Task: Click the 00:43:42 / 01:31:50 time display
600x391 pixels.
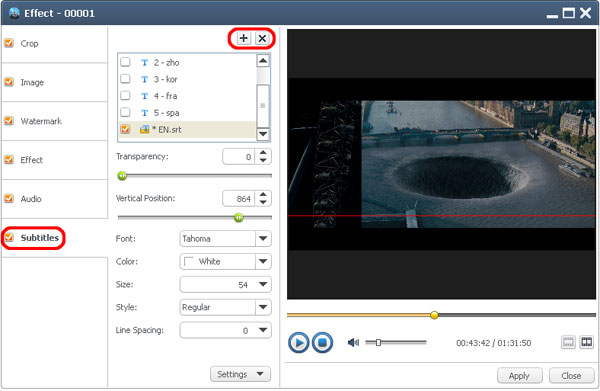Action: point(494,343)
